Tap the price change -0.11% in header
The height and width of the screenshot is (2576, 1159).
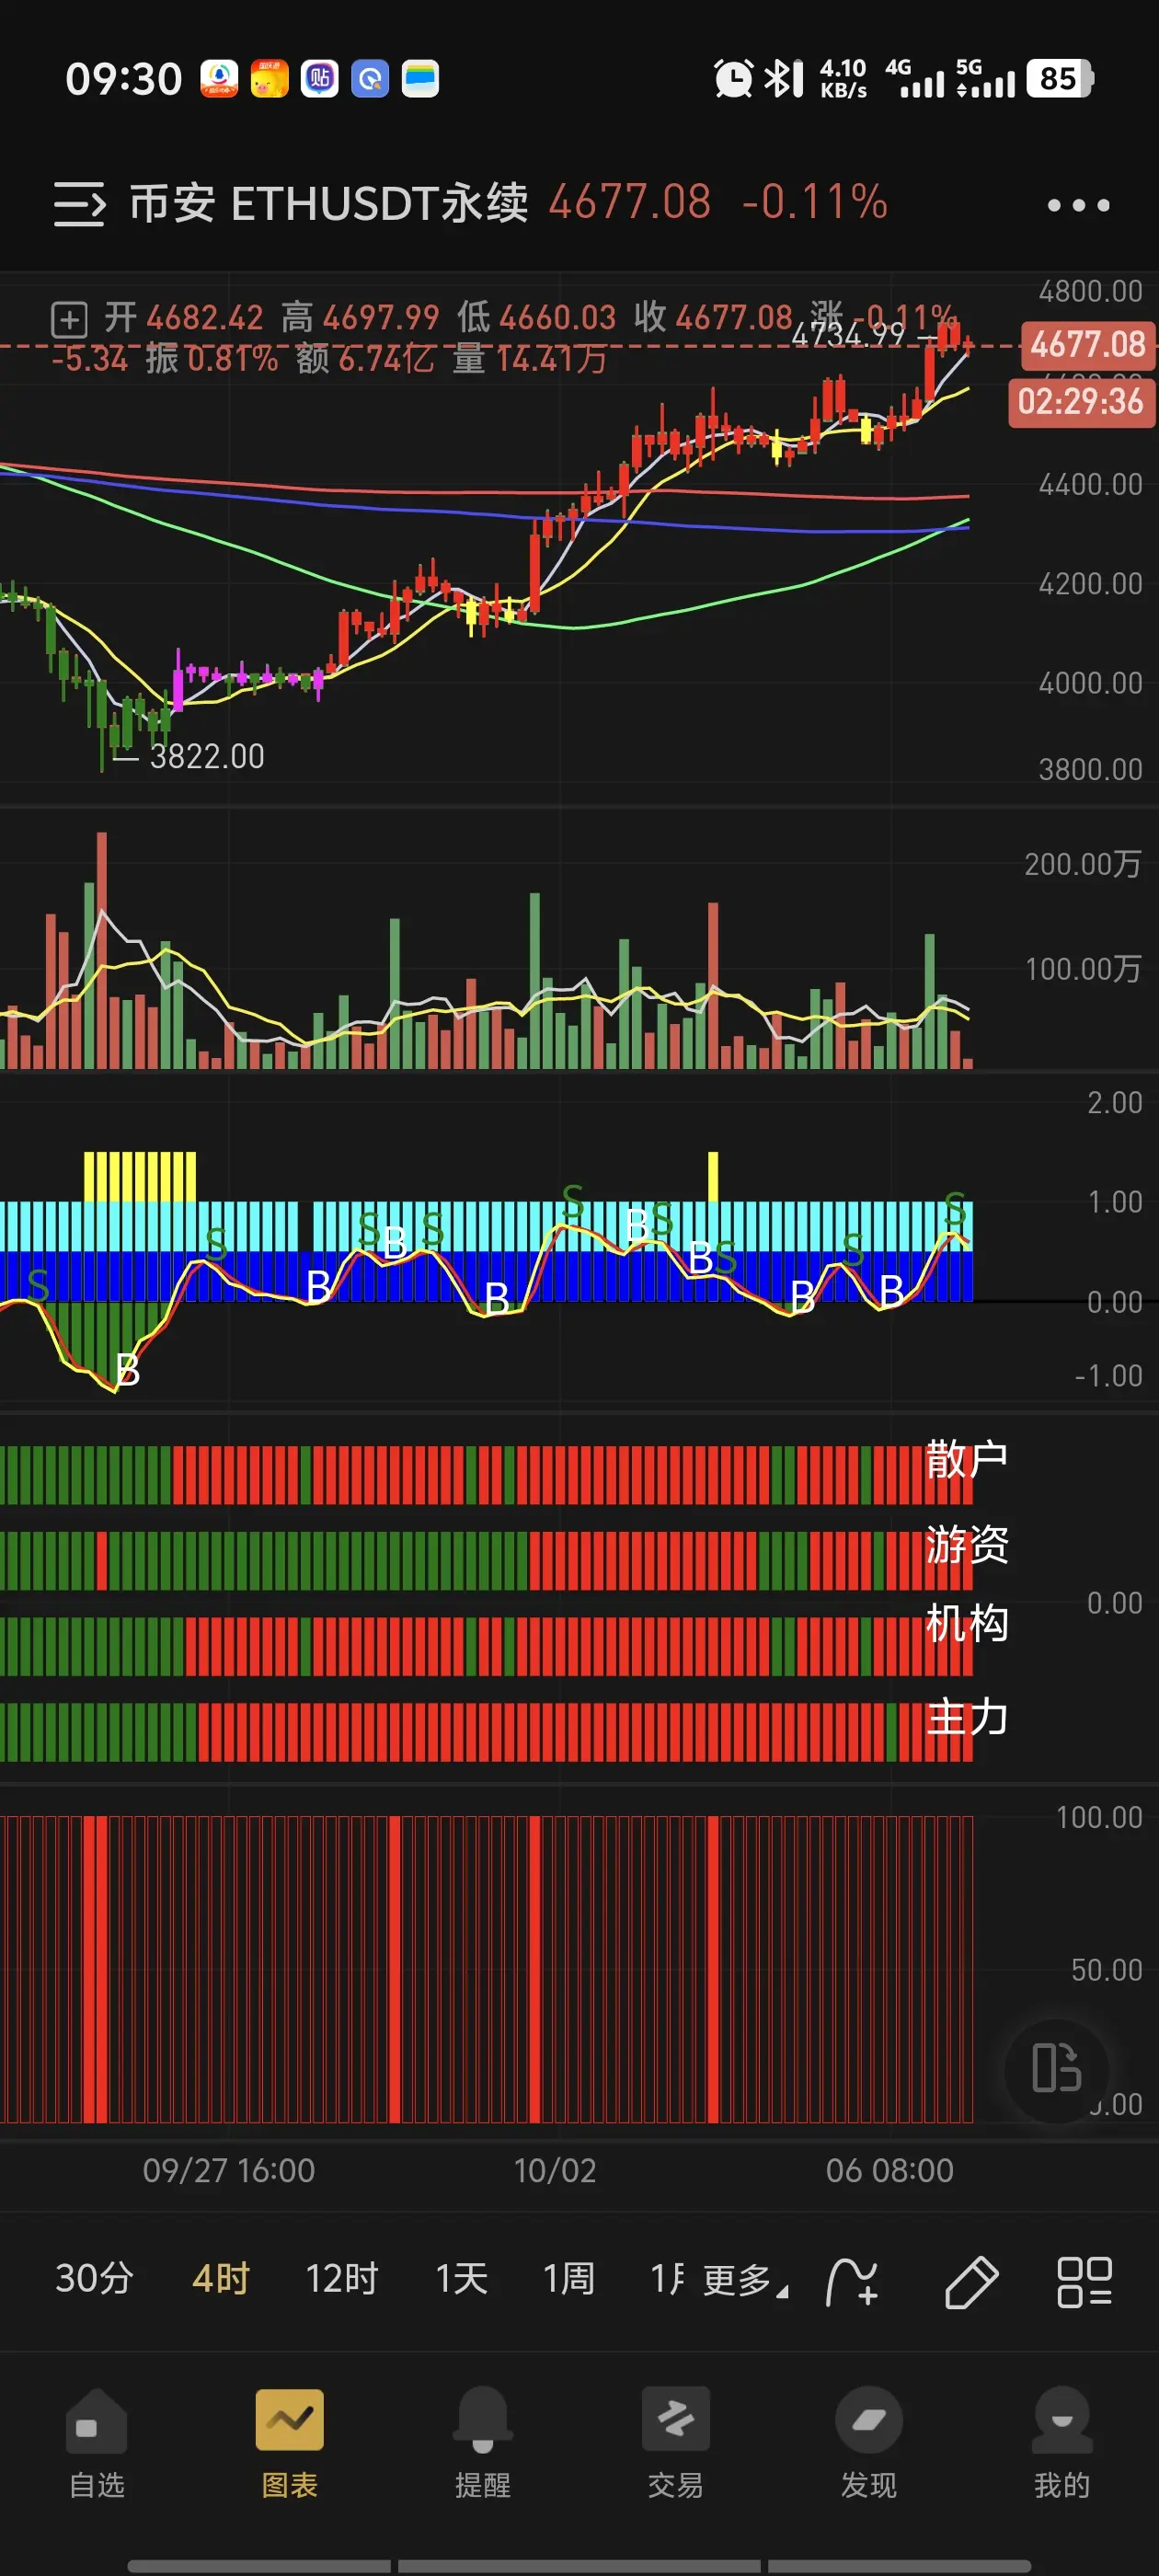[x=815, y=203]
